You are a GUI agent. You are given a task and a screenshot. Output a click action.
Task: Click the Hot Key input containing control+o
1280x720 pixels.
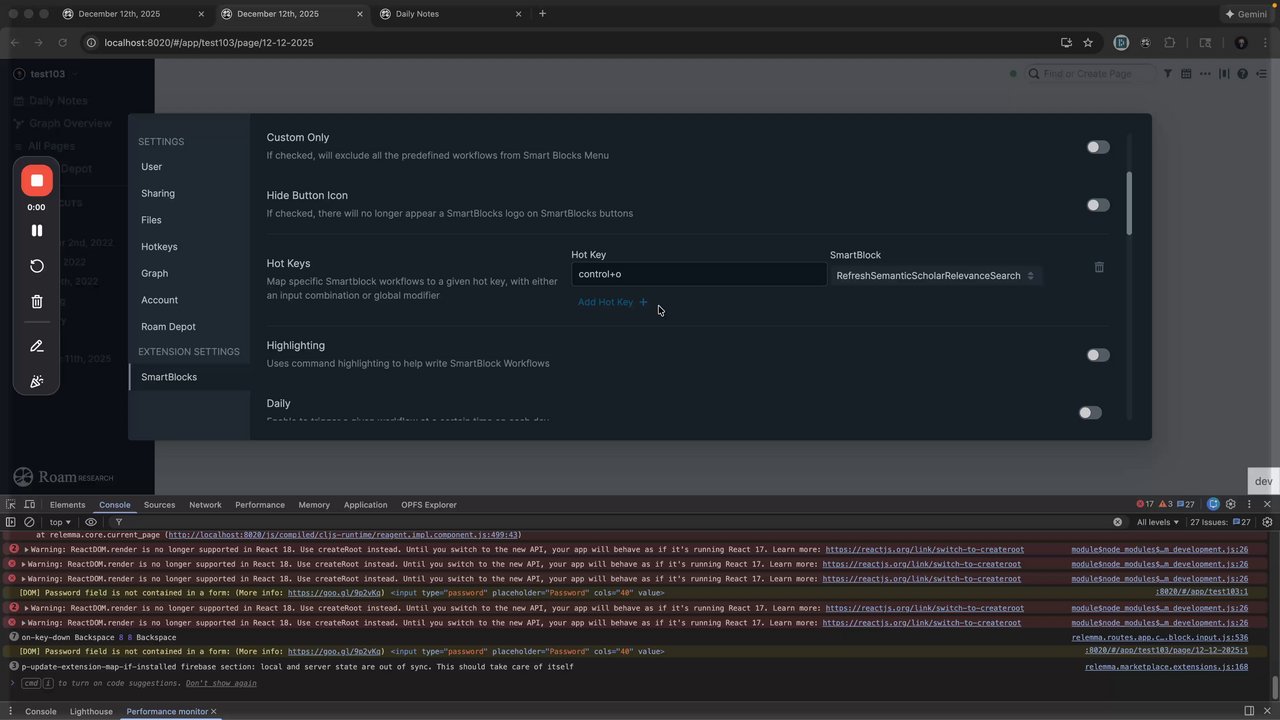click(699, 274)
